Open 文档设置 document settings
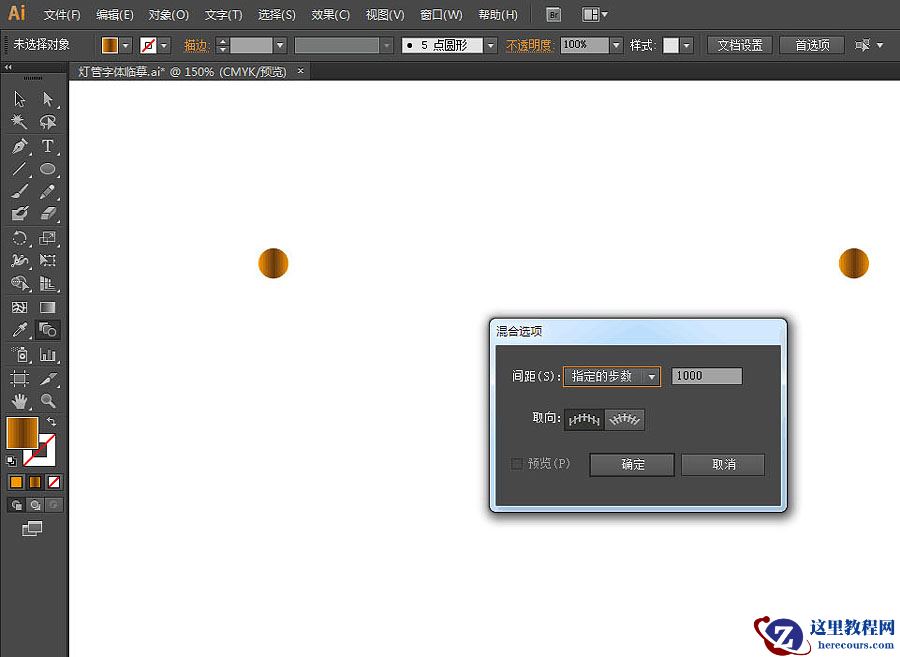The width and height of the screenshot is (900, 657). click(x=738, y=44)
